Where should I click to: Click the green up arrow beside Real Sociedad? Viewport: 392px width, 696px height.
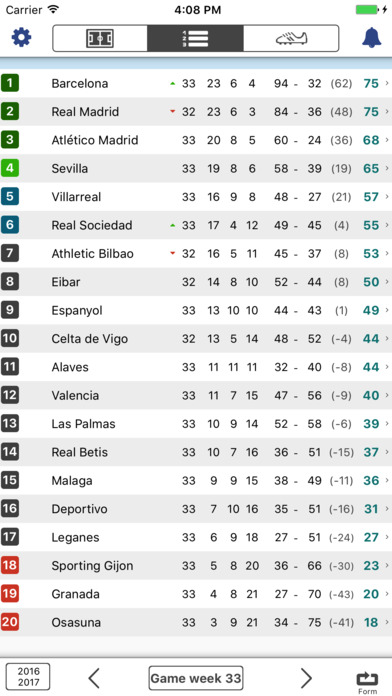tap(173, 225)
